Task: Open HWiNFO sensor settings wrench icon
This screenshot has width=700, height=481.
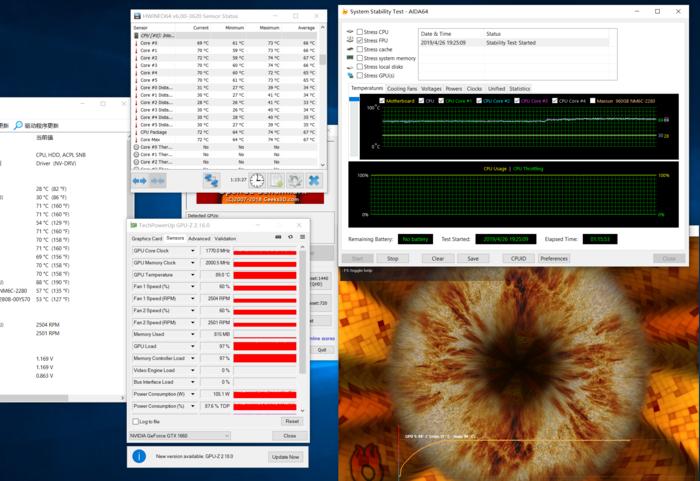Action: (295, 180)
